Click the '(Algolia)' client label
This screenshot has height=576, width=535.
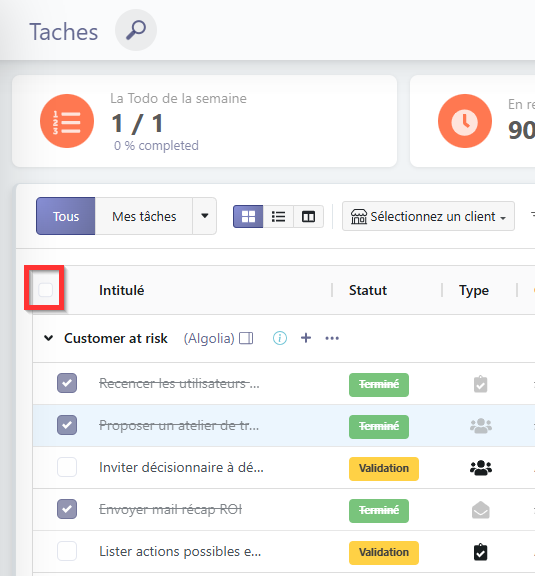pyautogui.click(x=209, y=338)
